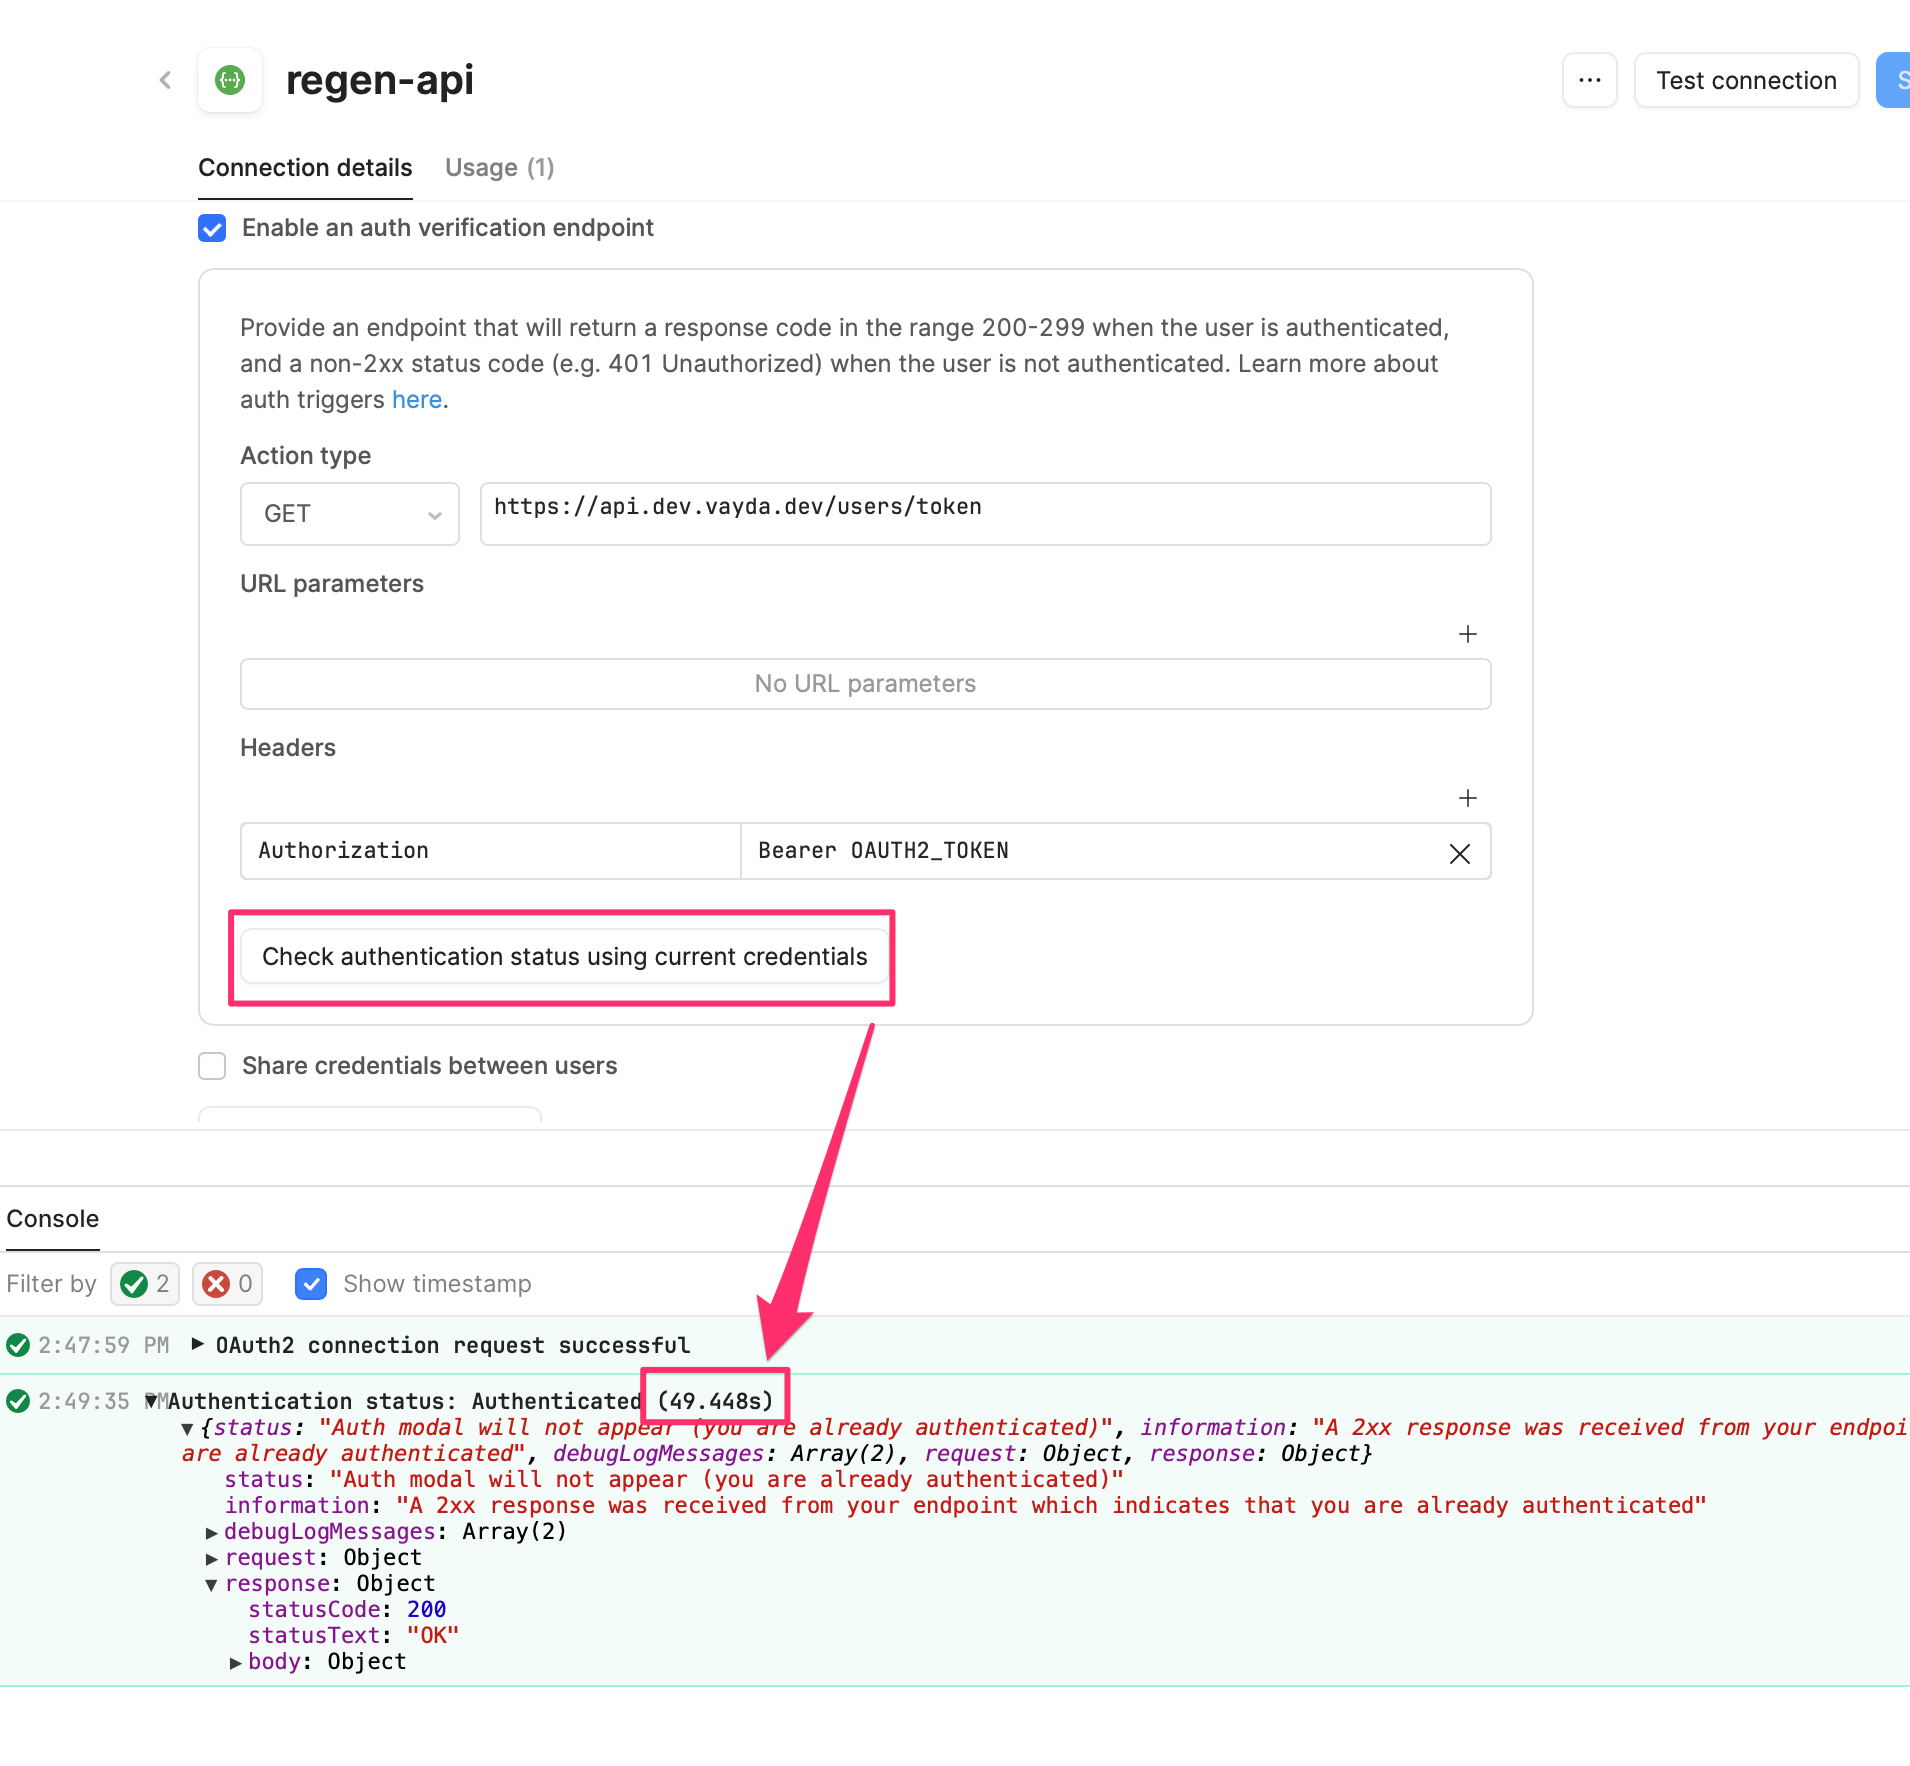Image resolution: width=1910 pixels, height=1766 pixels.
Task: Select the Connection details tab
Action: [x=304, y=167]
